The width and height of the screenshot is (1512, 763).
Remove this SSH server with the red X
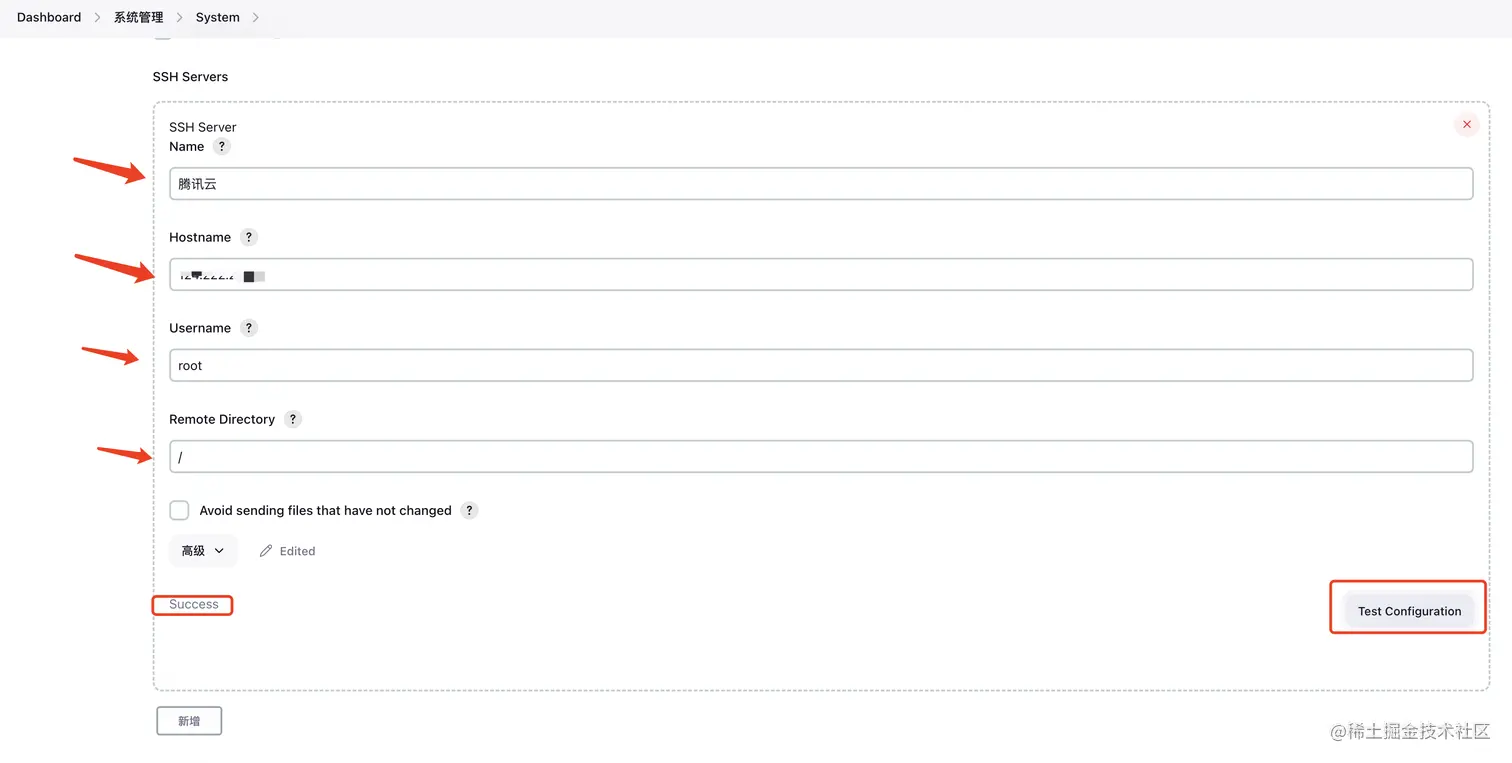(1466, 124)
